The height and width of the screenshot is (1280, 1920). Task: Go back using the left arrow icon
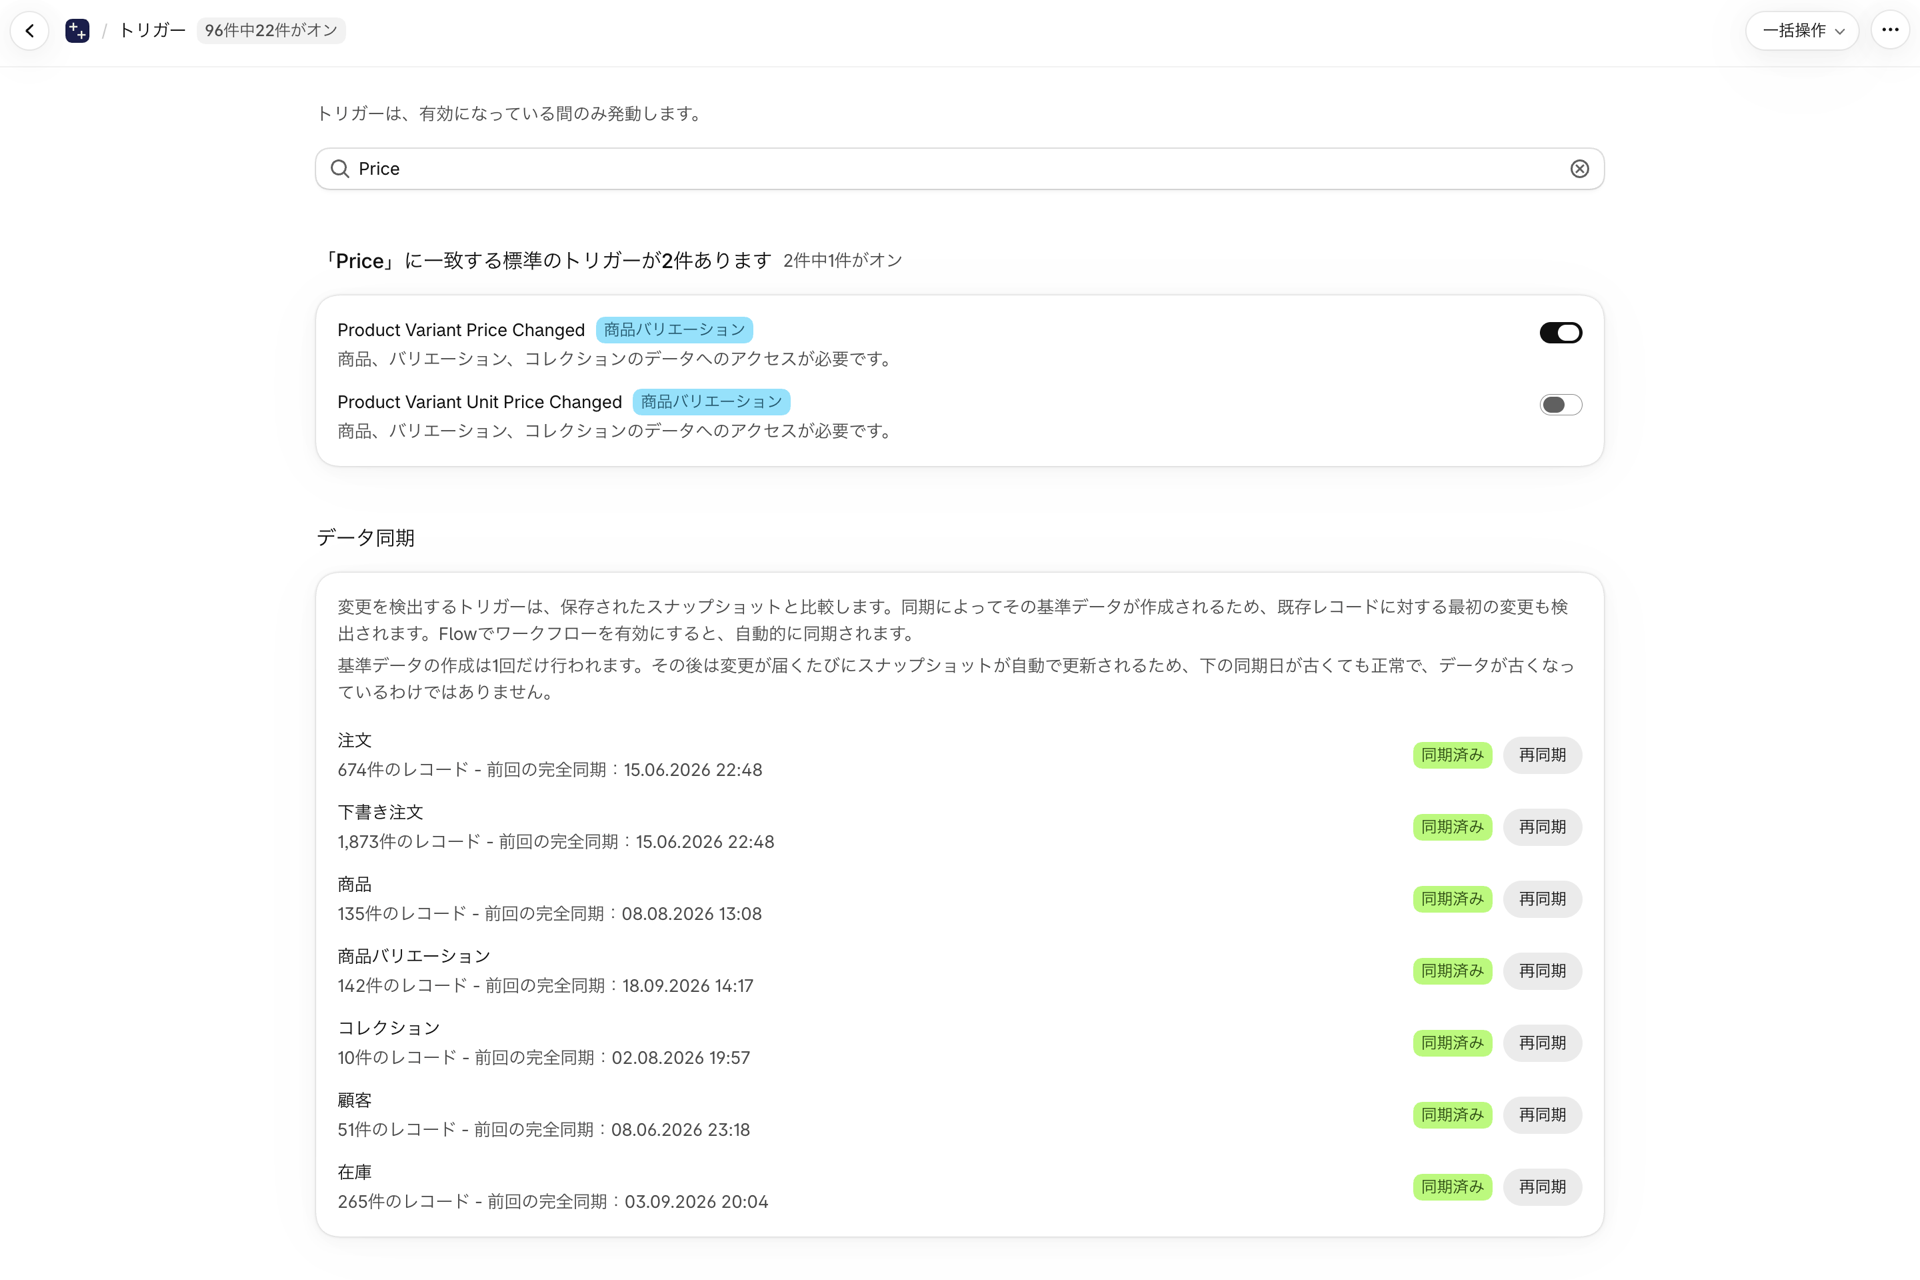[x=30, y=30]
